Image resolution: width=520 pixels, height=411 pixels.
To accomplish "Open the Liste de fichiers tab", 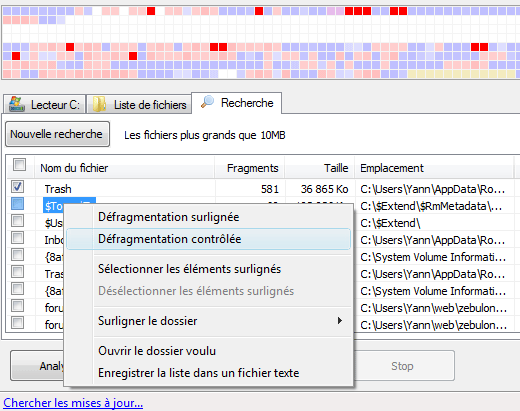I will point(139,104).
